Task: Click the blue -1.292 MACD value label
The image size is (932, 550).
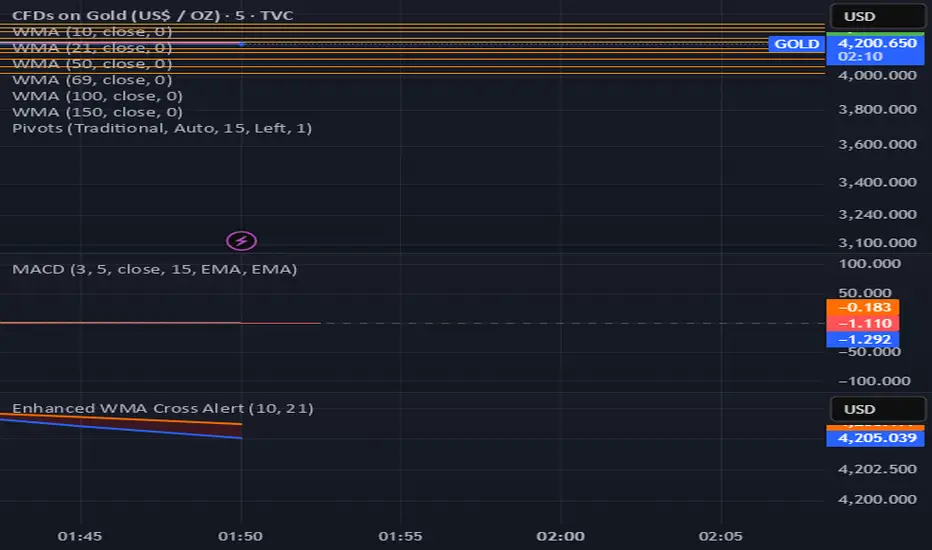Action: pos(862,340)
